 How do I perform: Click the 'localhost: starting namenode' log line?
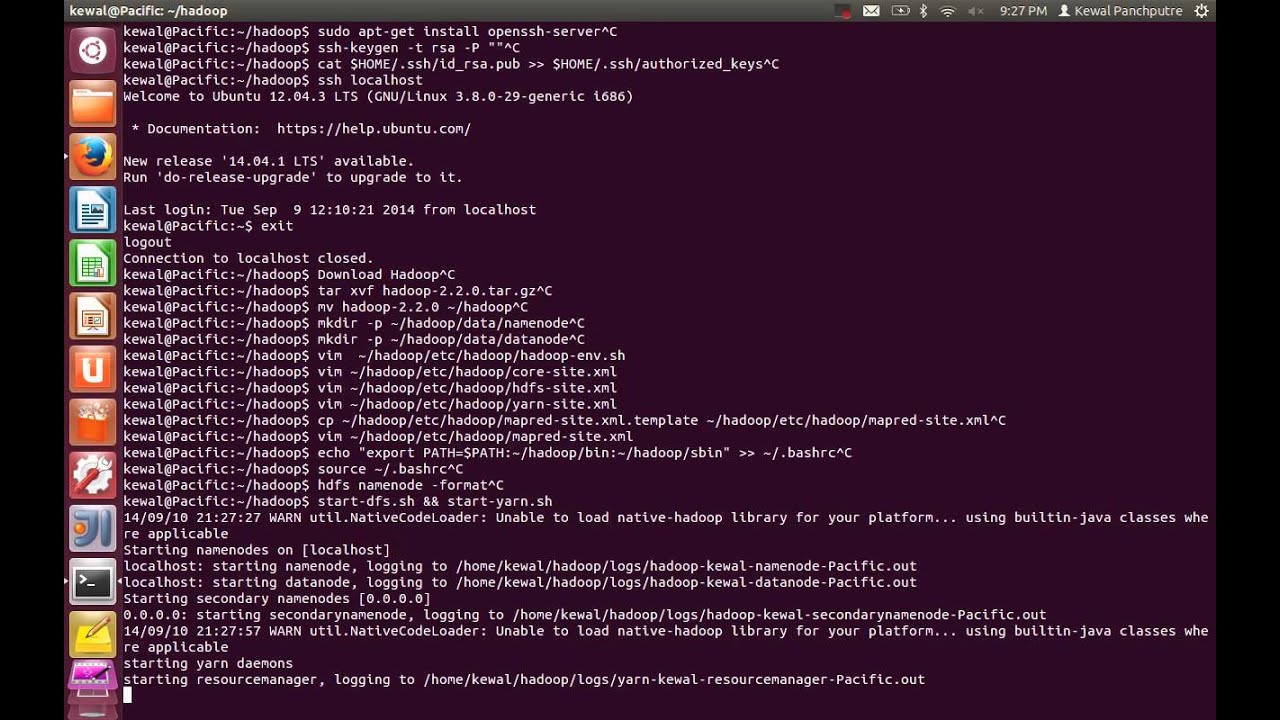pos(520,566)
